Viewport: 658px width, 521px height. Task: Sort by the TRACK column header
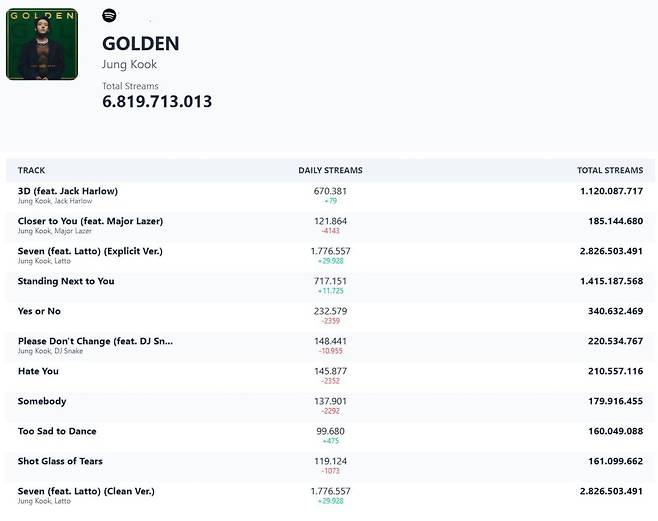[x=31, y=170]
